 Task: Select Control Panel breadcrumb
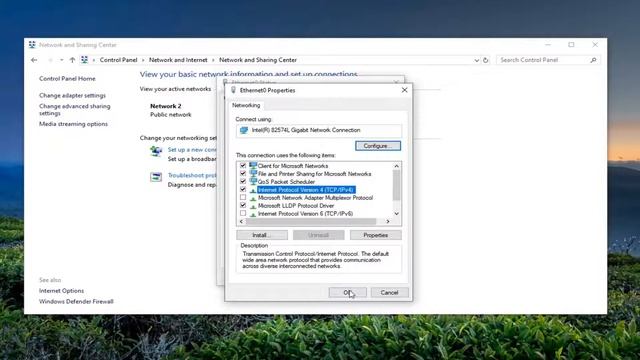pos(118,60)
